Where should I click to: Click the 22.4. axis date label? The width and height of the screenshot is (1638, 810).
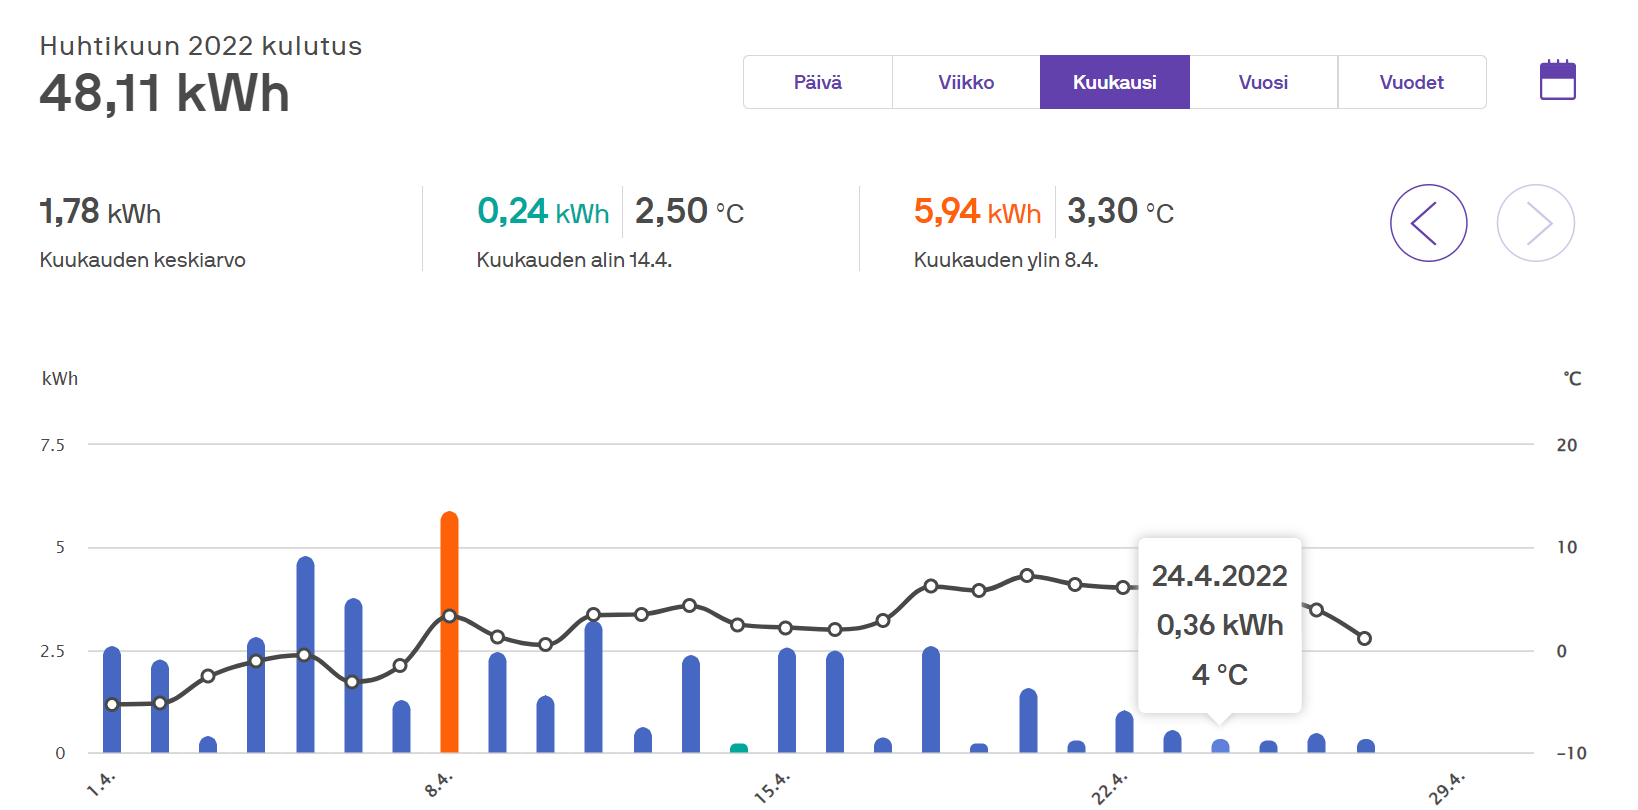[x=1109, y=787]
